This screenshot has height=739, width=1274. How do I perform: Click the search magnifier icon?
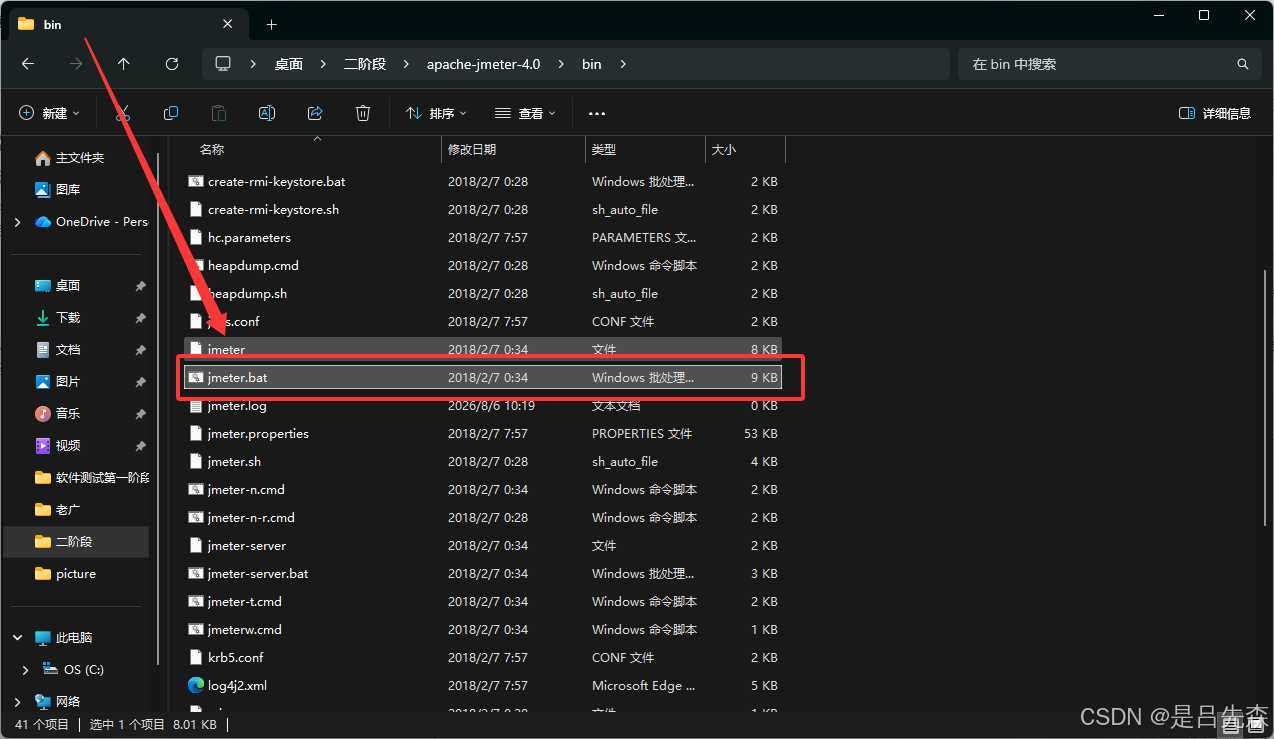coord(1243,64)
